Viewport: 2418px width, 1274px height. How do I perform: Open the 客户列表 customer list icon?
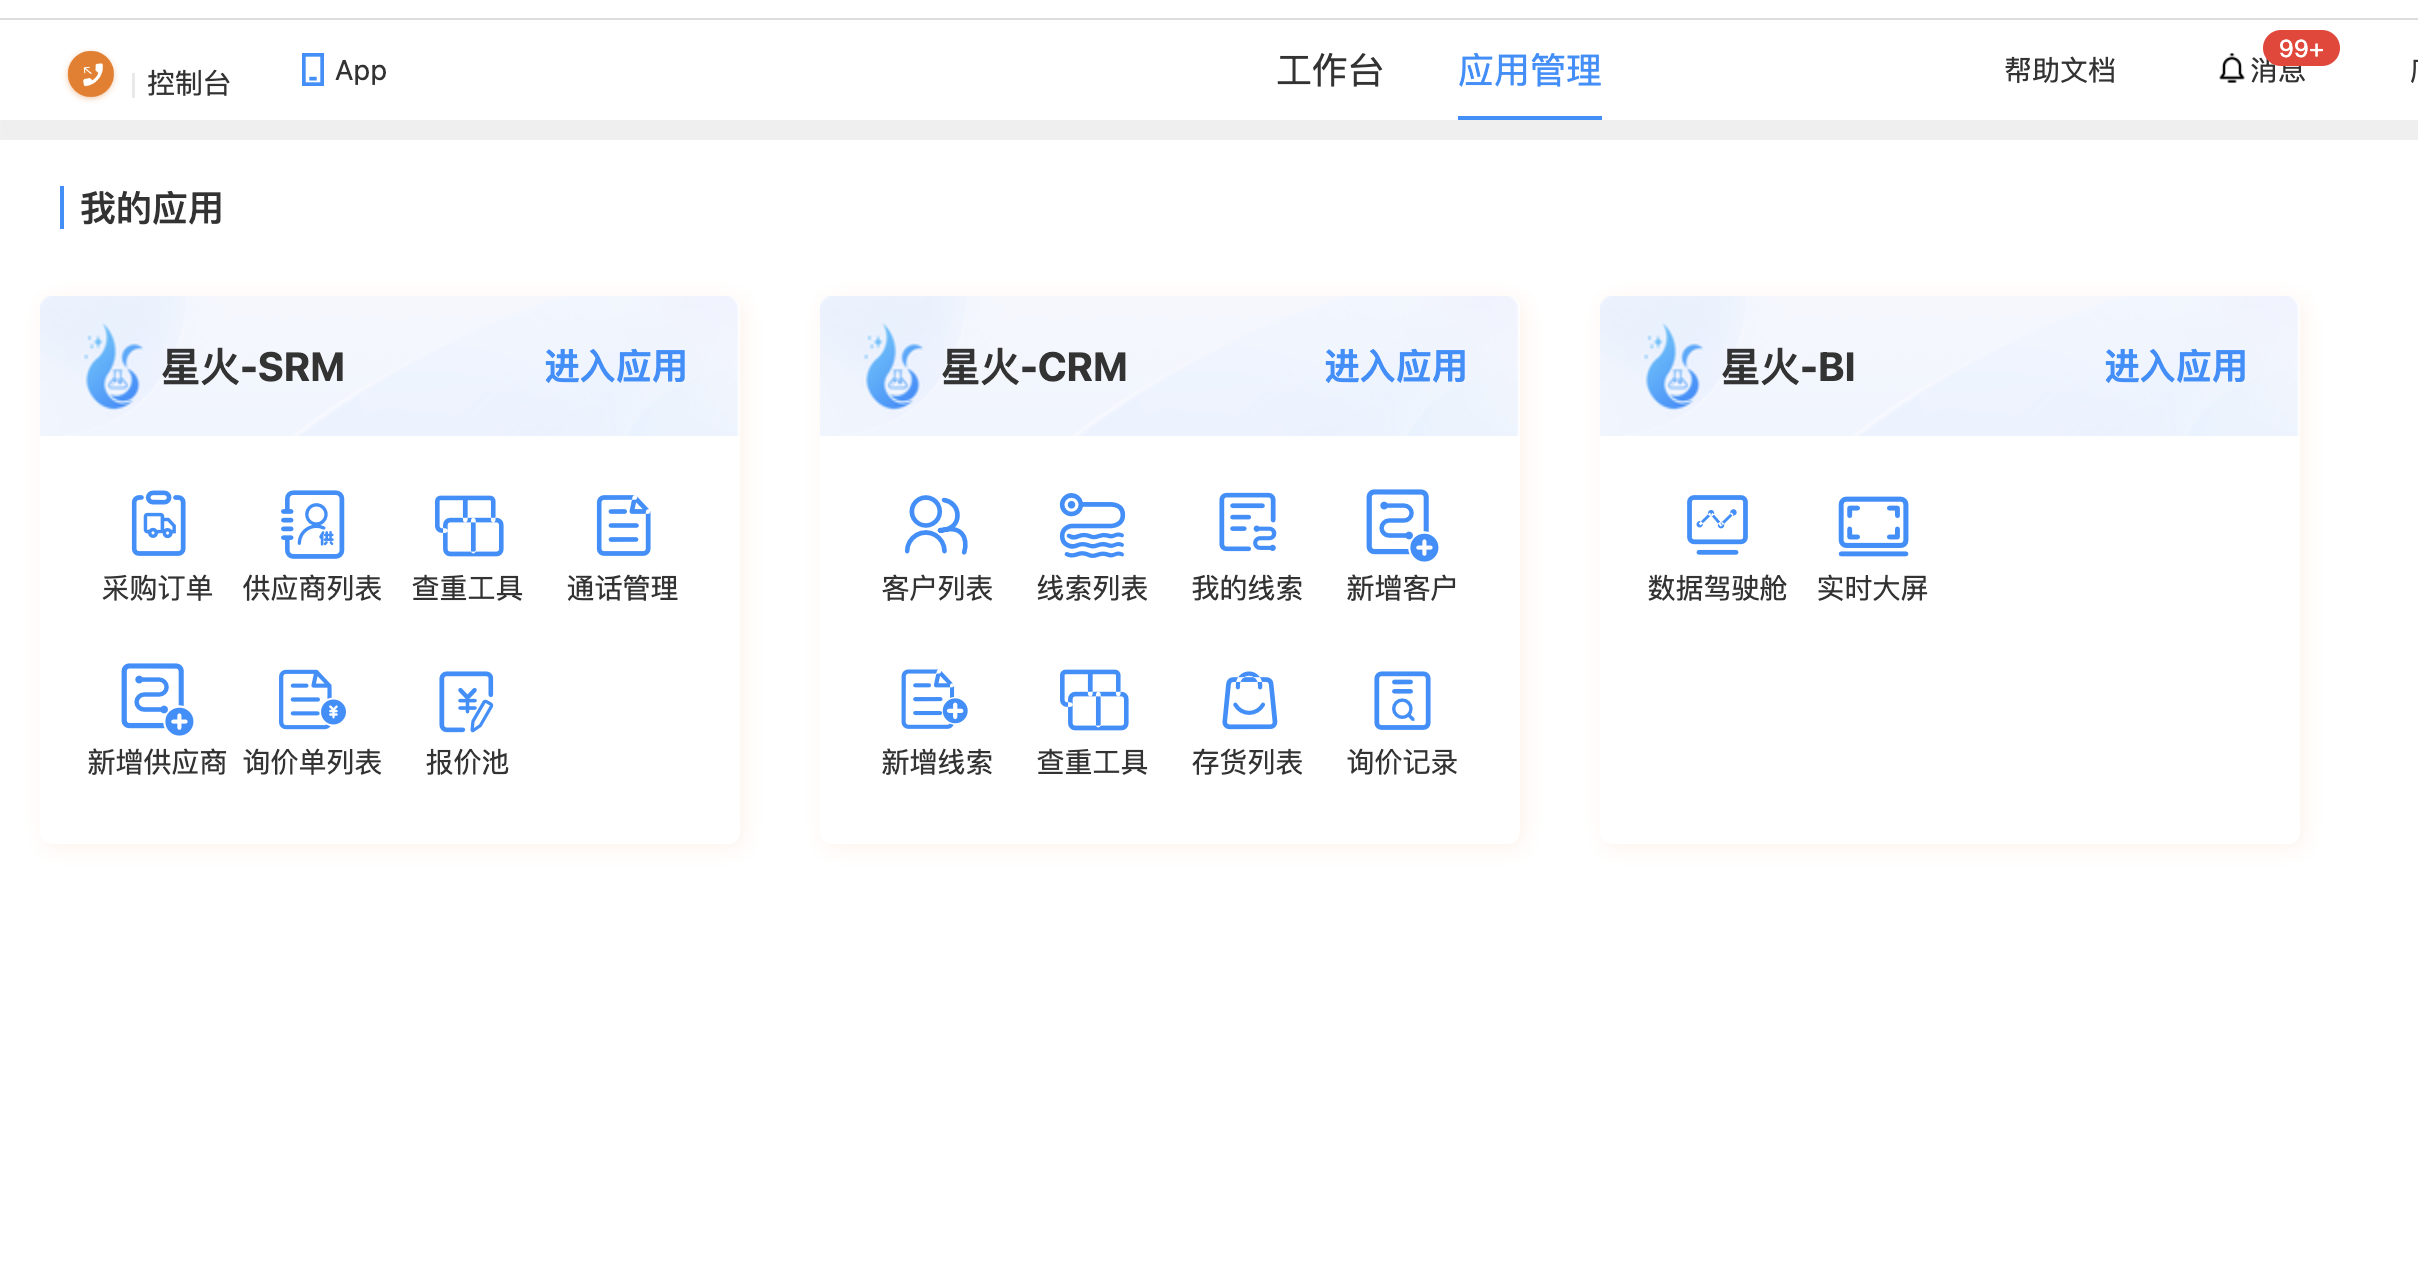point(936,524)
